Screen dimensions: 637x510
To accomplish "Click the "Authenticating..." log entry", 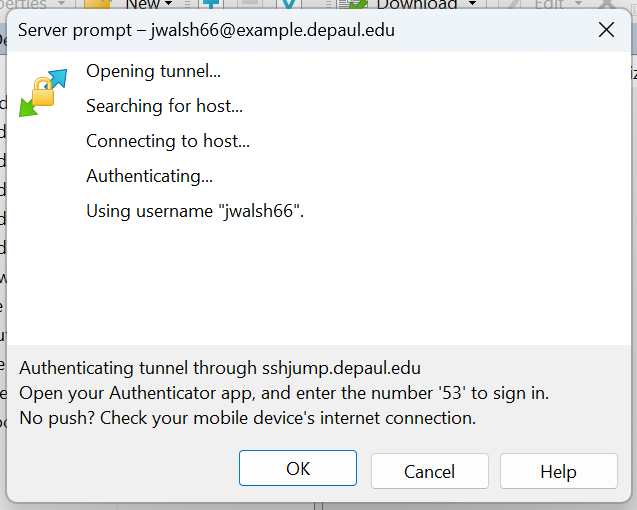I will [x=149, y=176].
